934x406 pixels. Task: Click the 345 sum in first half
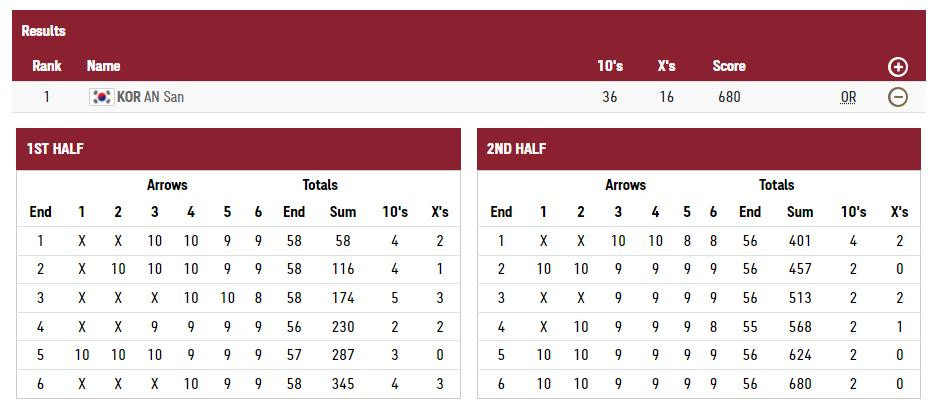coord(343,384)
